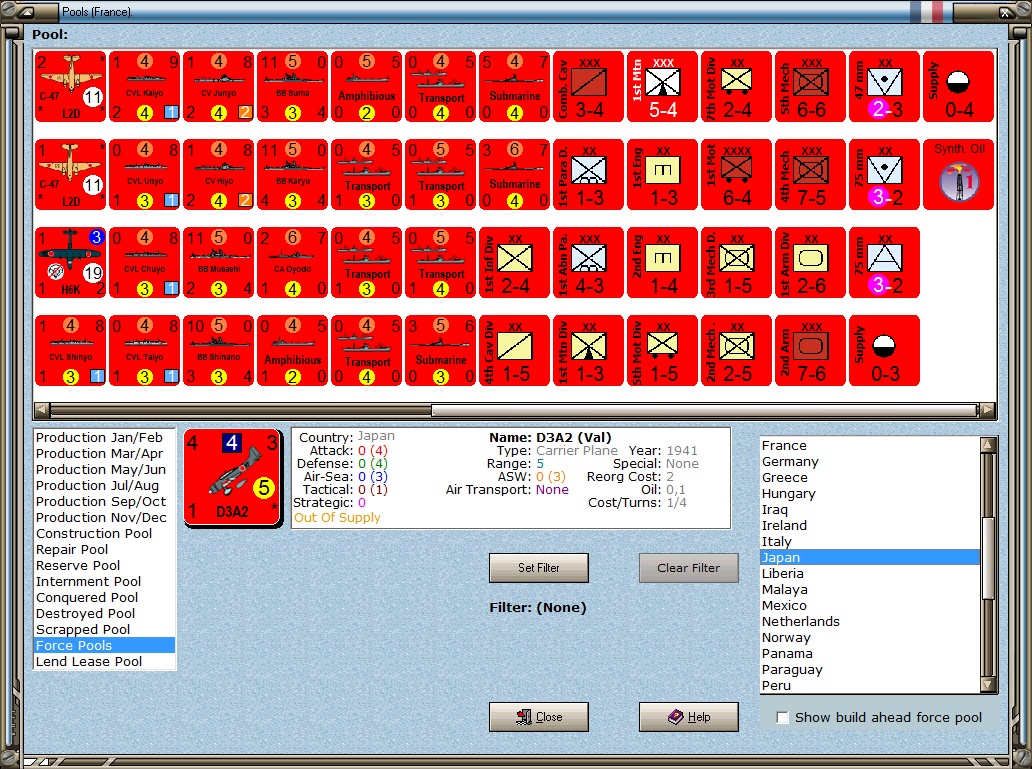Pick the 1st Eng 1-3 counter
The height and width of the screenshot is (769, 1032).
pyautogui.click(x=663, y=174)
